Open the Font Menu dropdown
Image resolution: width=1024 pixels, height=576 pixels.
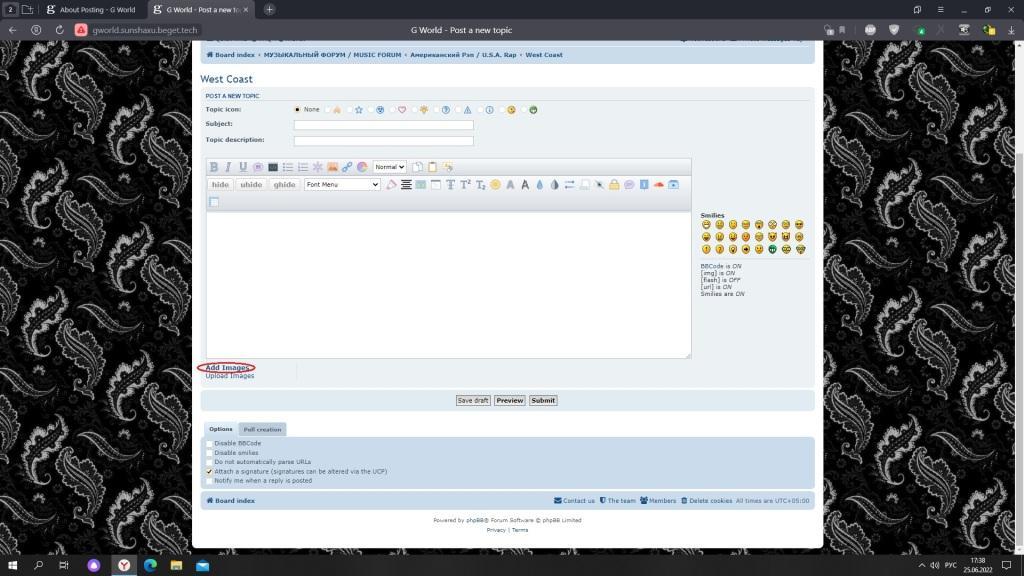click(342, 185)
